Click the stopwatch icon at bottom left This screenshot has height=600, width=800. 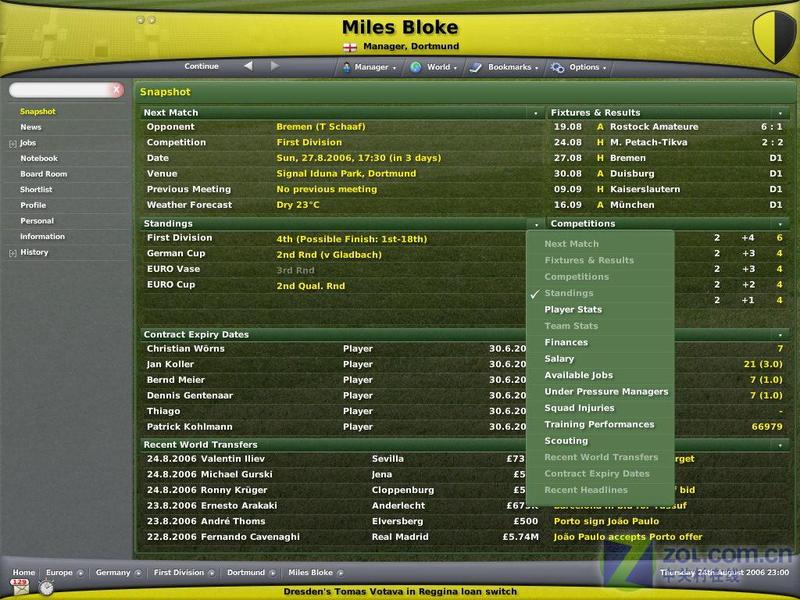[x=46, y=588]
